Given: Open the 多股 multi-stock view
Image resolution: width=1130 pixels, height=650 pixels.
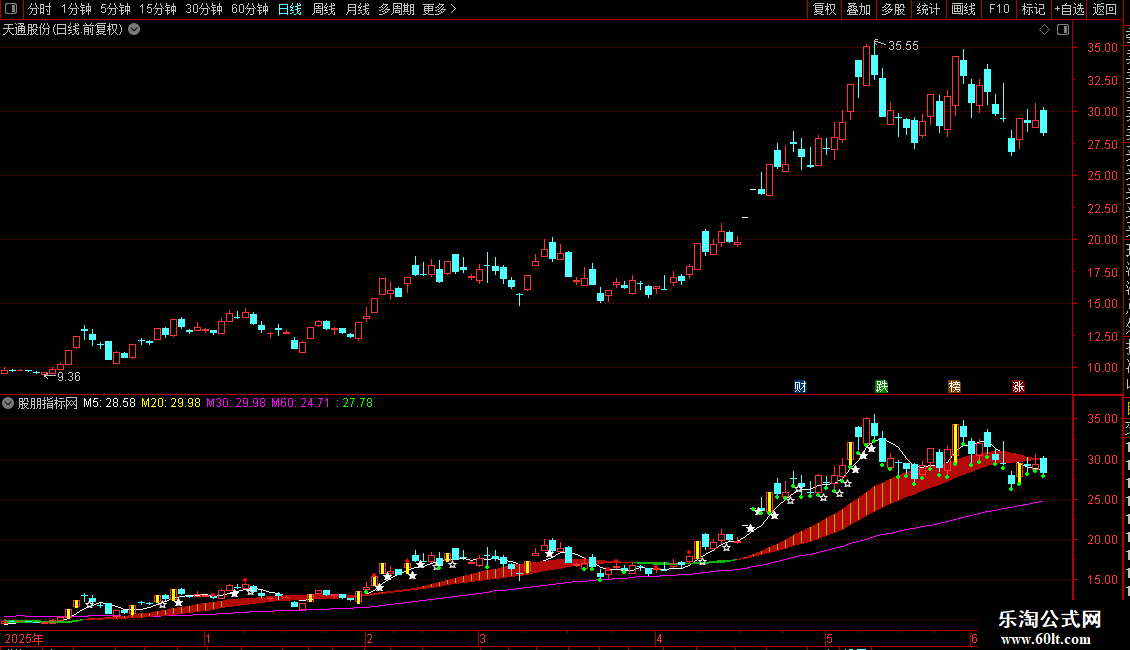Looking at the screenshot, I should click(x=893, y=9).
